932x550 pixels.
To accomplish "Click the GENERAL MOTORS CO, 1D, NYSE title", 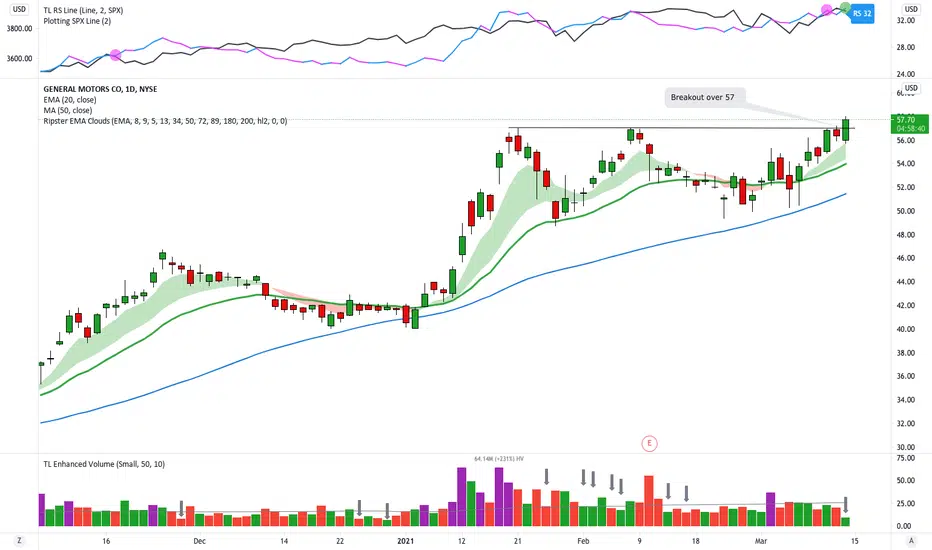I will point(100,89).
